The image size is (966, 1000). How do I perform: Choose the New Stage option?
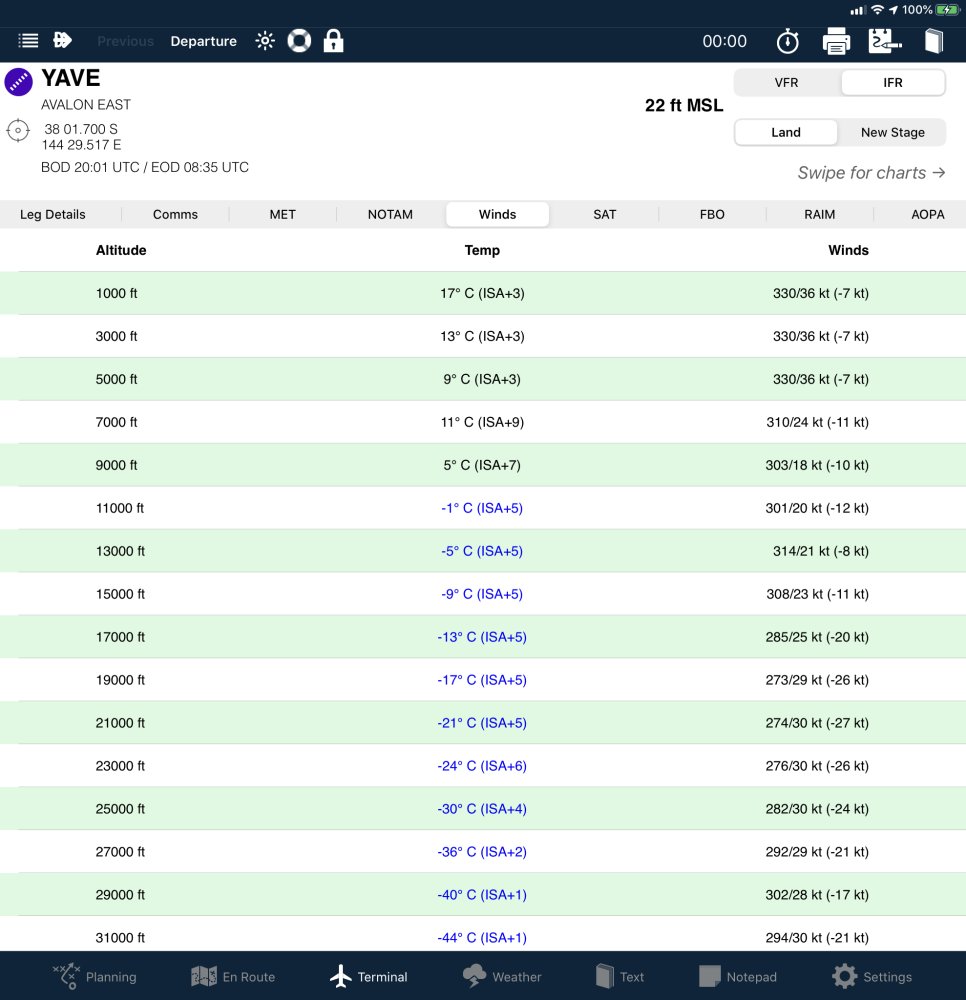(893, 133)
